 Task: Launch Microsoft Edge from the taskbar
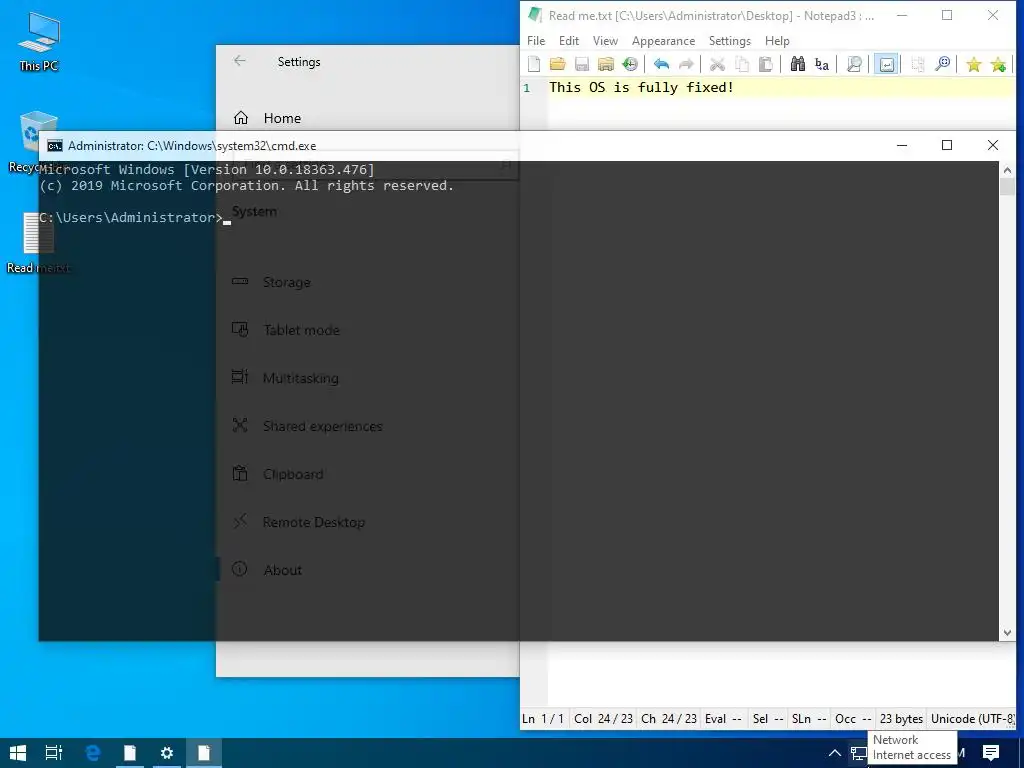pos(93,753)
